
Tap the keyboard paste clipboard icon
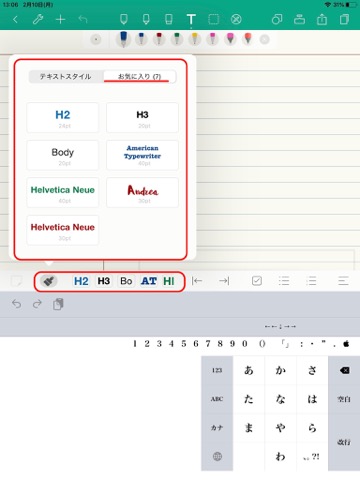coord(58,304)
